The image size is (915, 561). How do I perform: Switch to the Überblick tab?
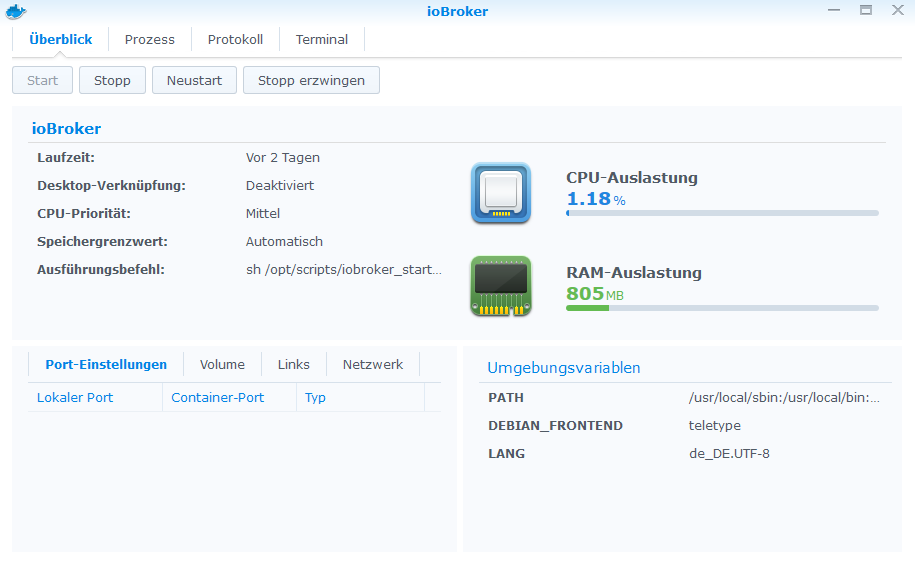click(61, 40)
